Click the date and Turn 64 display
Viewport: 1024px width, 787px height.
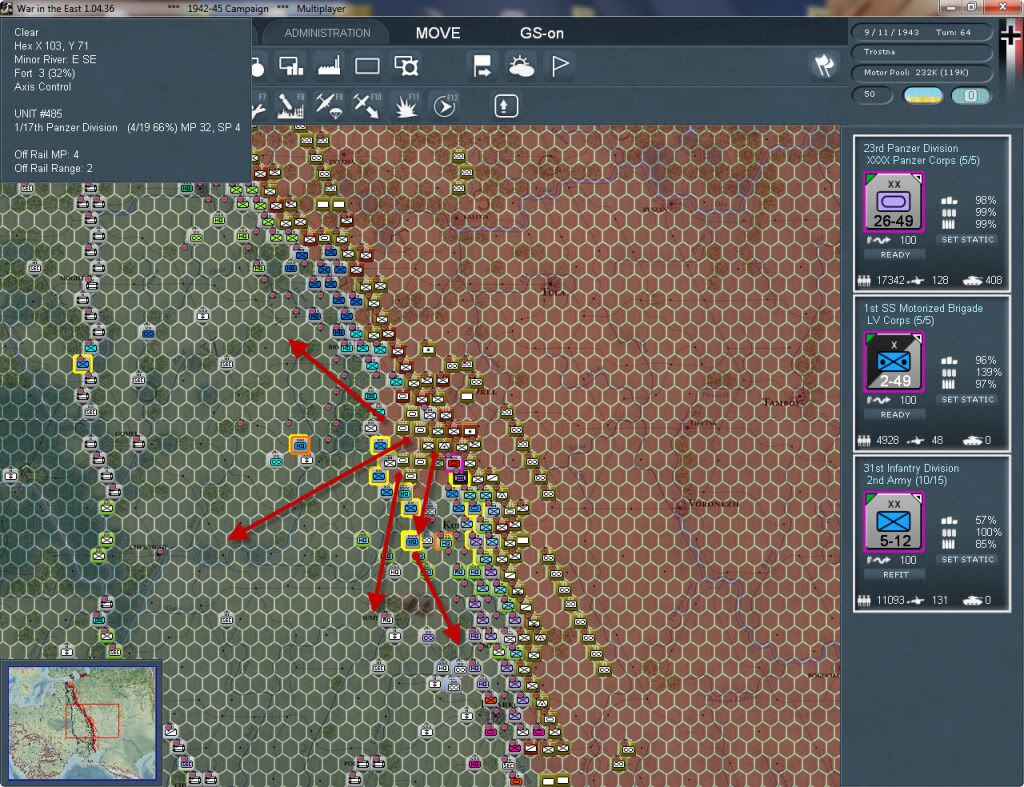[x=921, y=32]
